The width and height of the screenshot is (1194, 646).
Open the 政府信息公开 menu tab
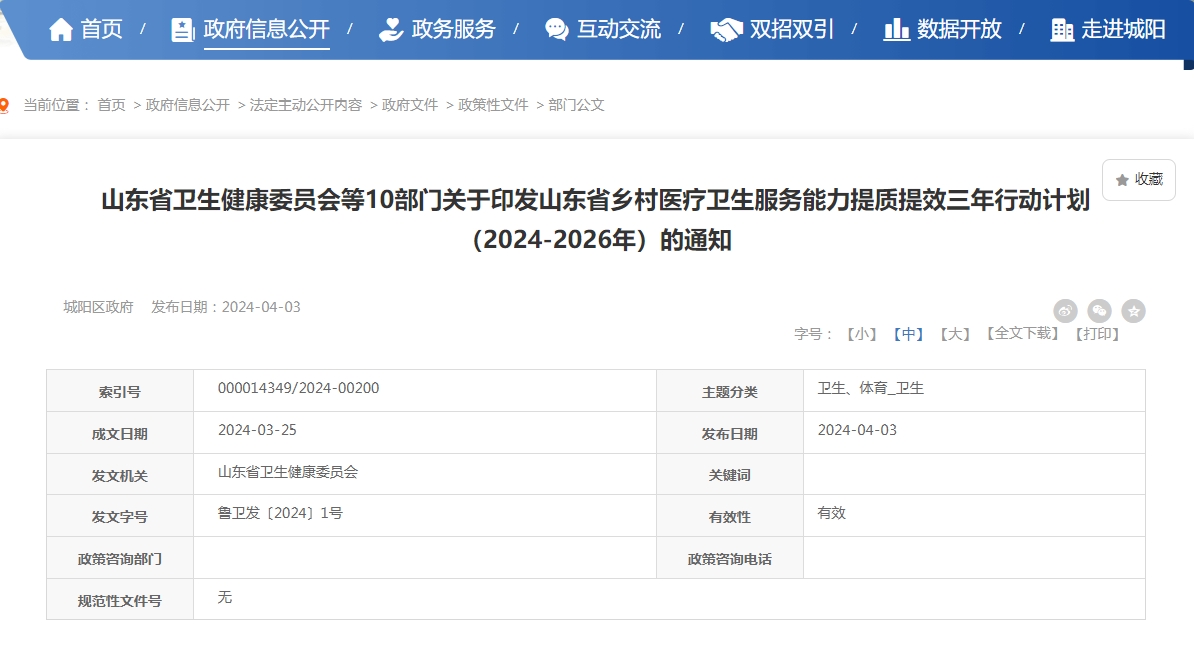click(266, 30)
